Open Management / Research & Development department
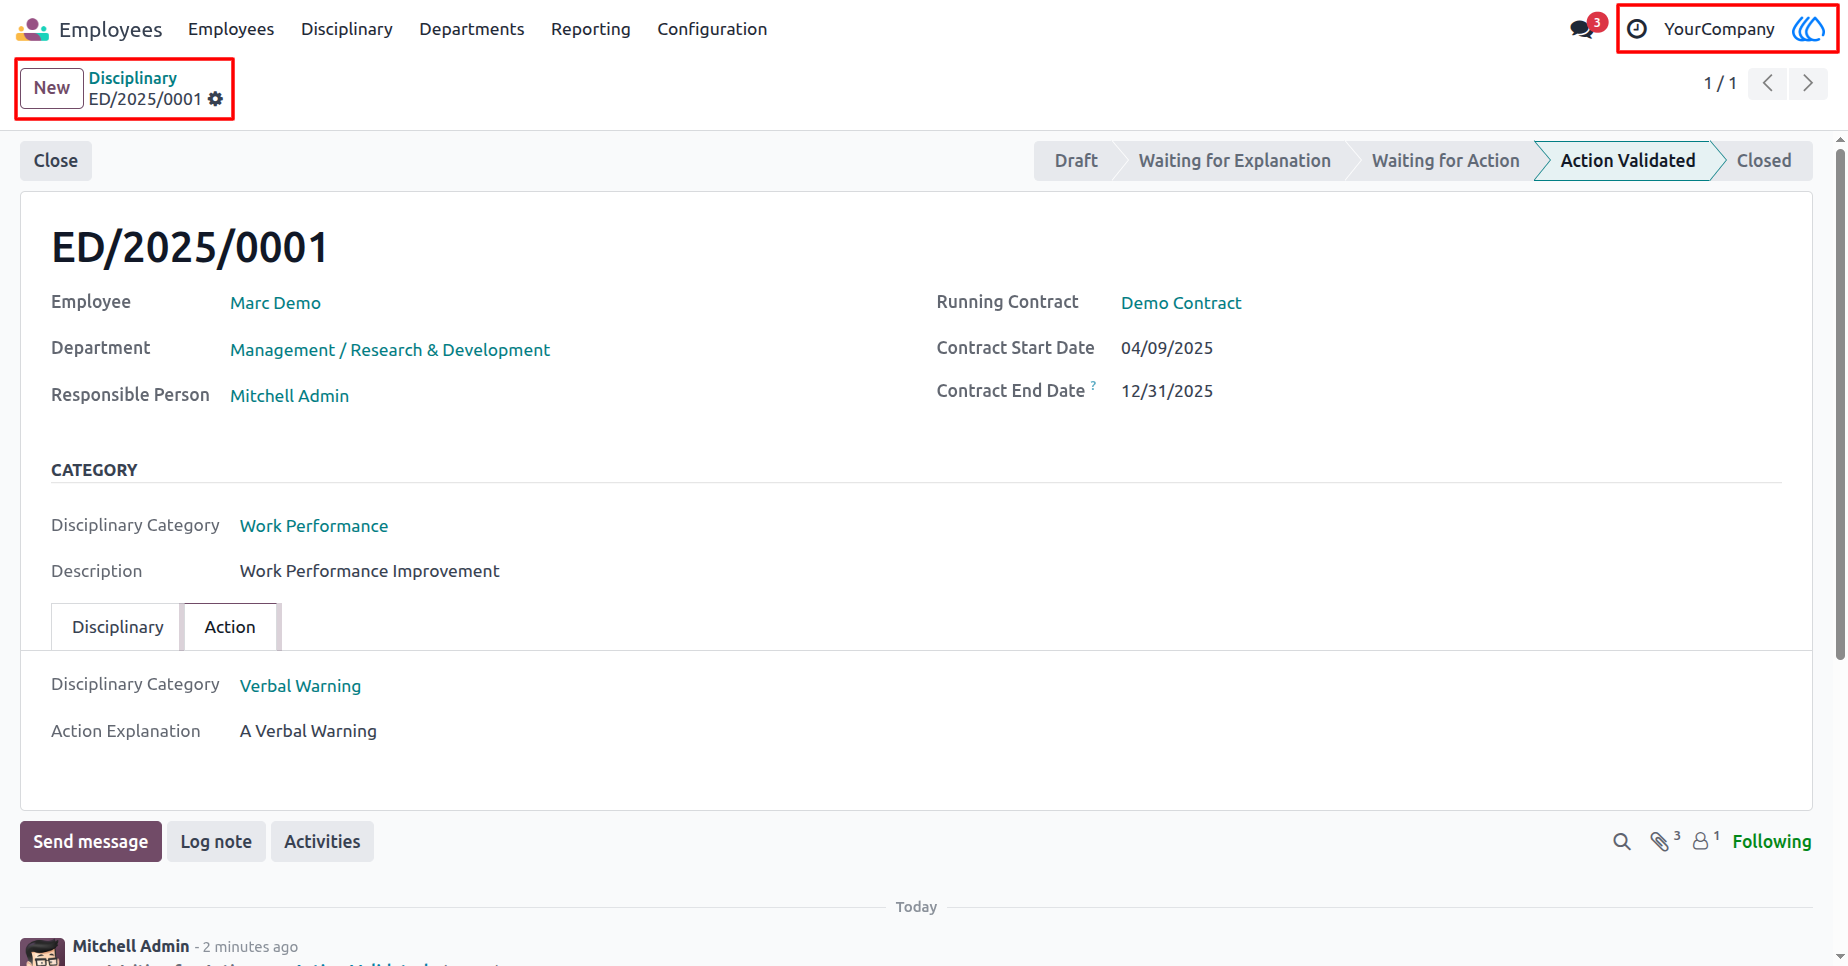The height and width of the screenshot is (966, 1848). (x=390, y=350)
